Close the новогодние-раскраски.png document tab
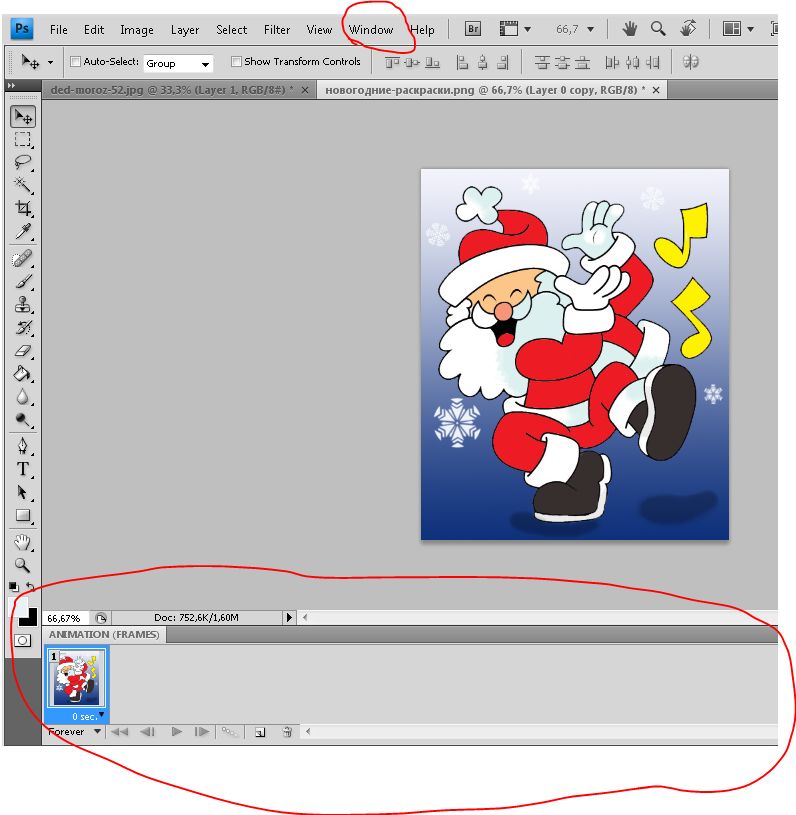The height and width of the screenshot is (815, 796). pyautogui.click(x=656, y=90)
